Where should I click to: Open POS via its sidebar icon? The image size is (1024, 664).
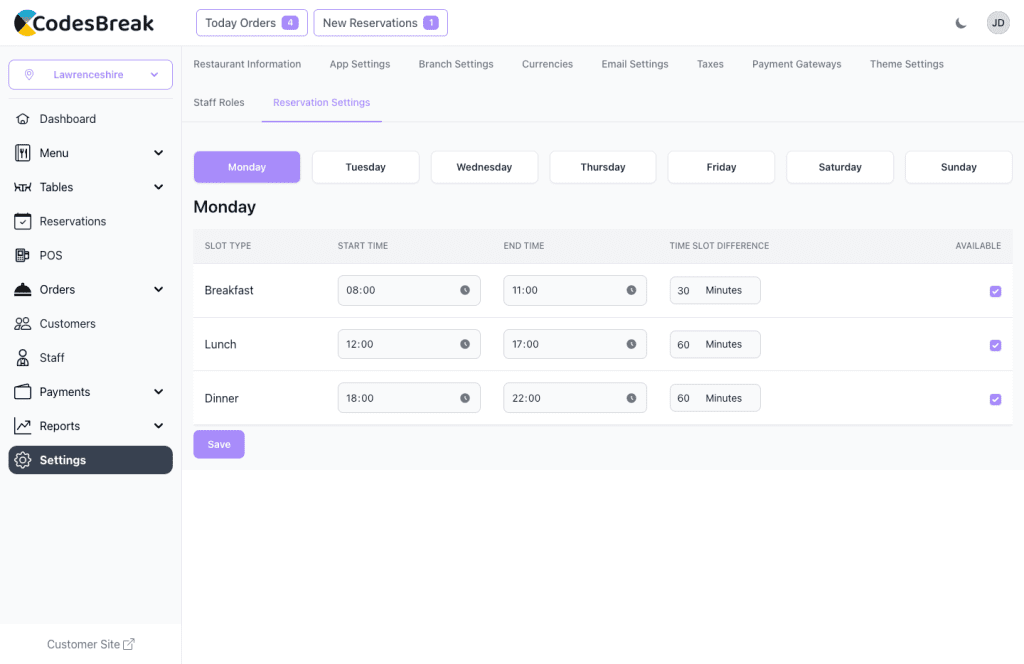pyautogui.click(x=23, y=255)
